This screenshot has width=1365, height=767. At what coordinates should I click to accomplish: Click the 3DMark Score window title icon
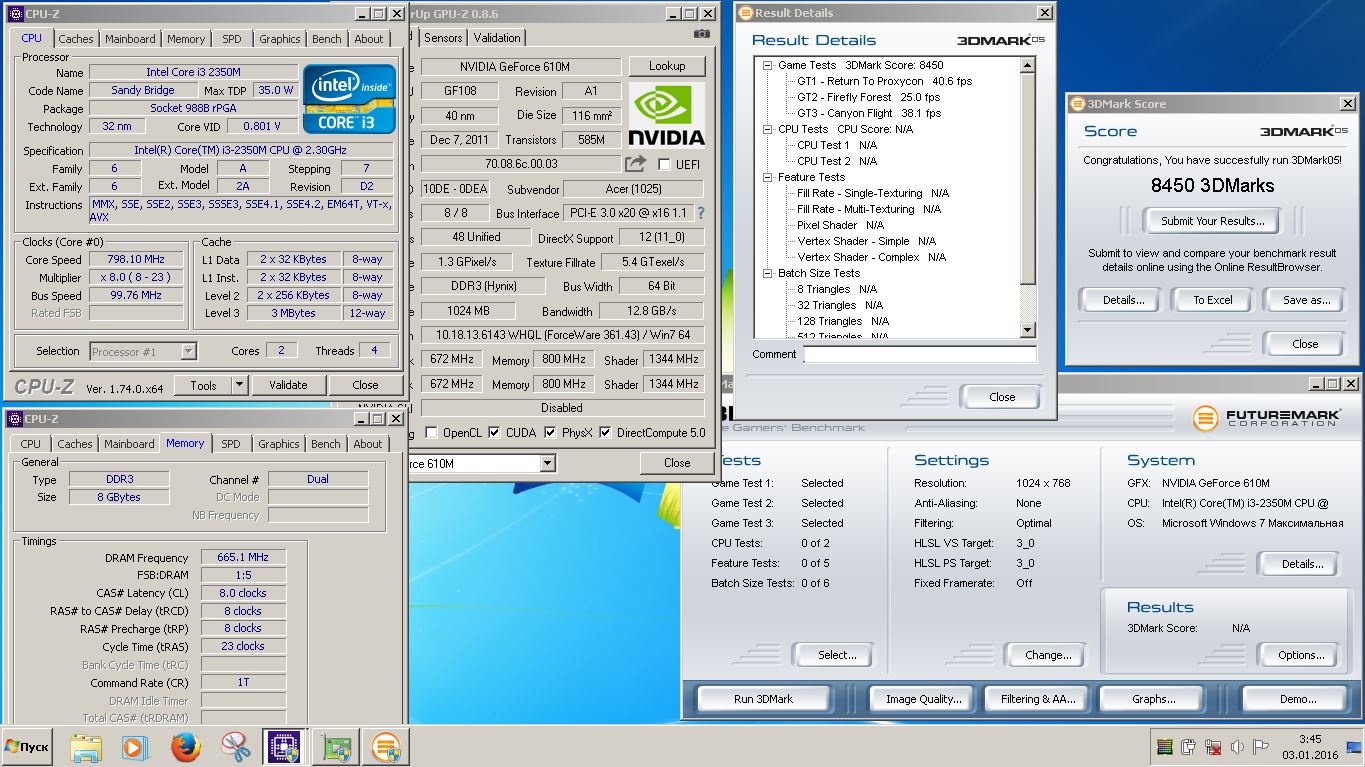coord(1077,104)
